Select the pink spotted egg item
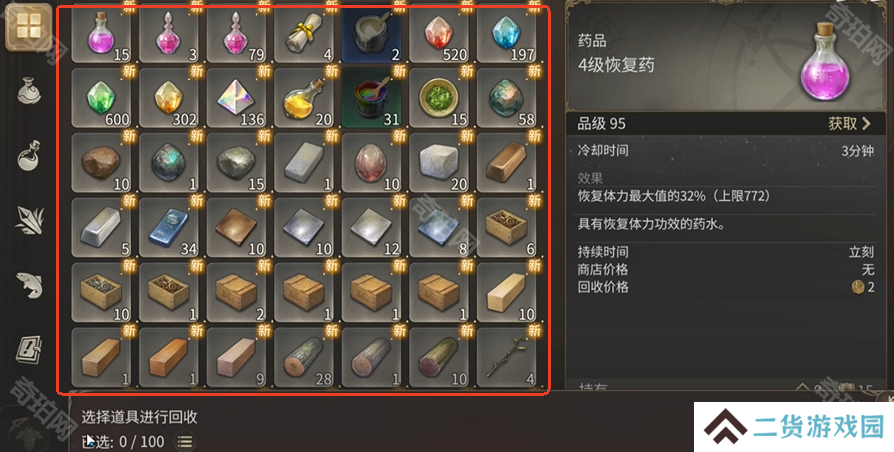The image size is (894, 452). click(x=371, y=162)
